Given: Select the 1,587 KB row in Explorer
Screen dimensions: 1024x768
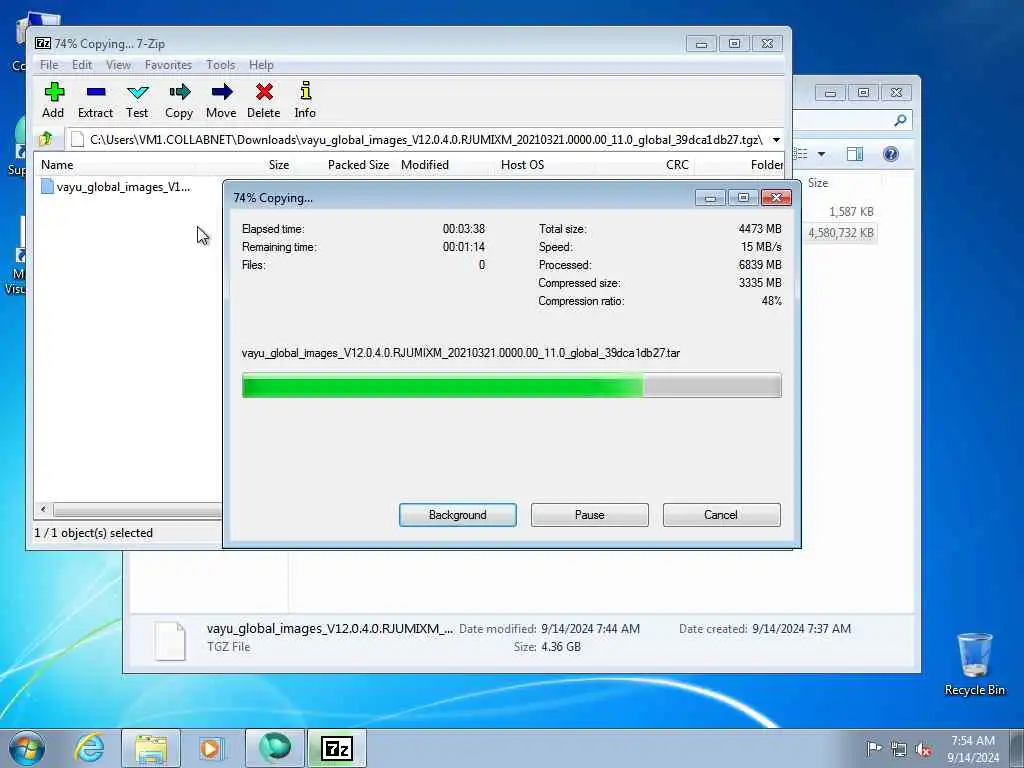Looking at the screenshot, I should [x=851, y=212].
